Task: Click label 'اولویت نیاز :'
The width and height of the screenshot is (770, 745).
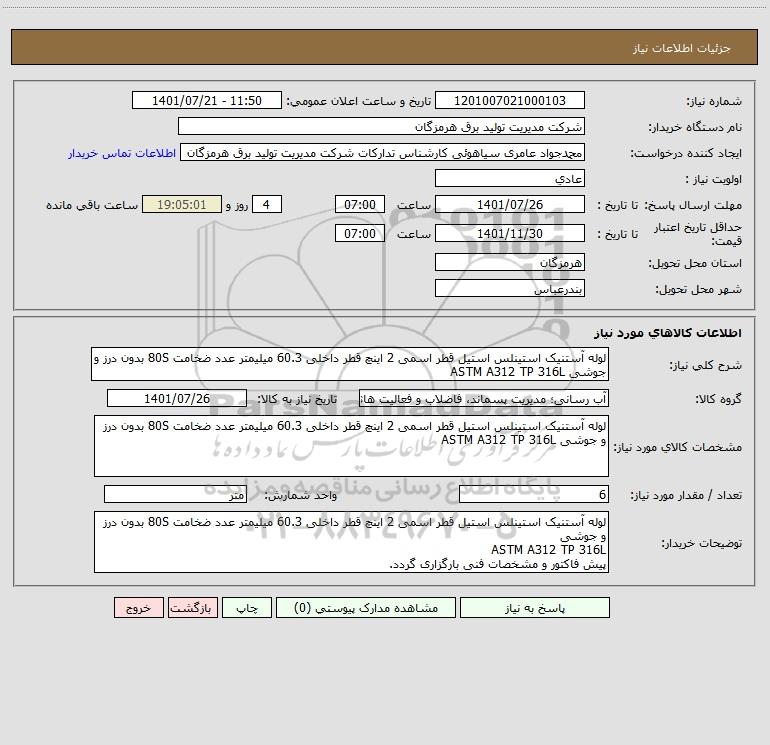Action: pyautogui.click(x=713, y=179)
